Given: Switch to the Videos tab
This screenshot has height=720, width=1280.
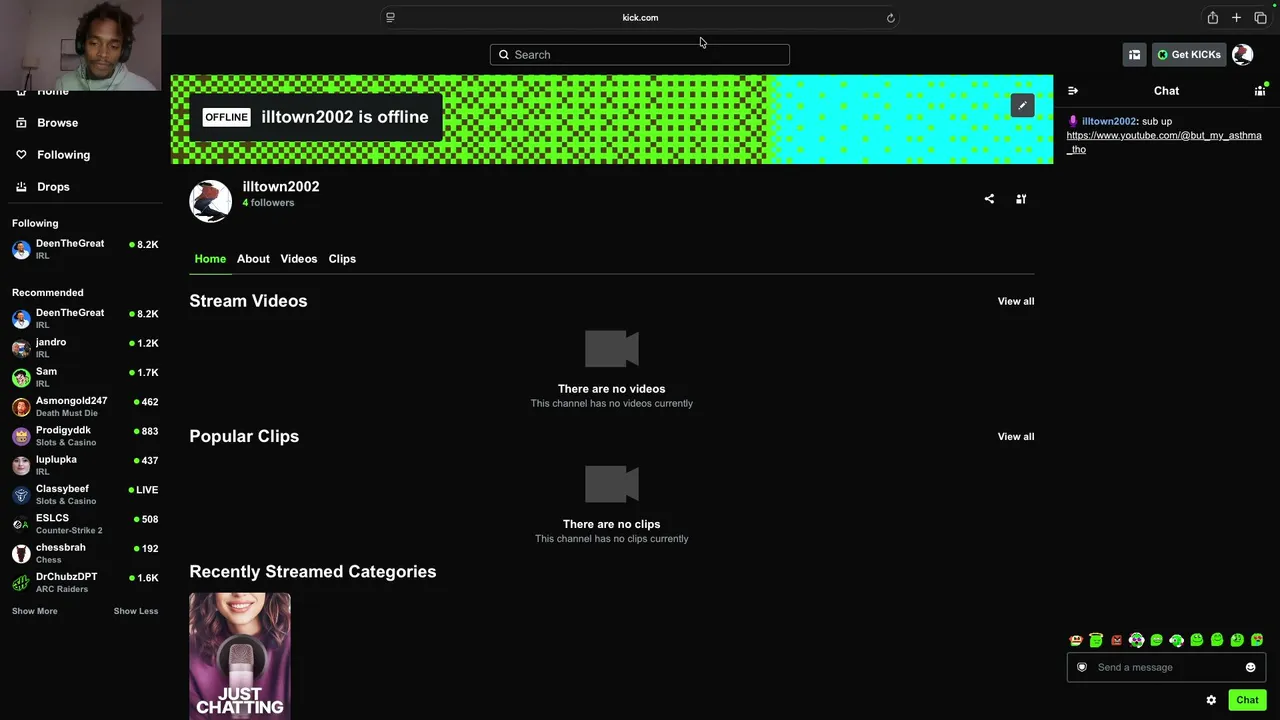Looking at the screenshot, I should point(299,259).
